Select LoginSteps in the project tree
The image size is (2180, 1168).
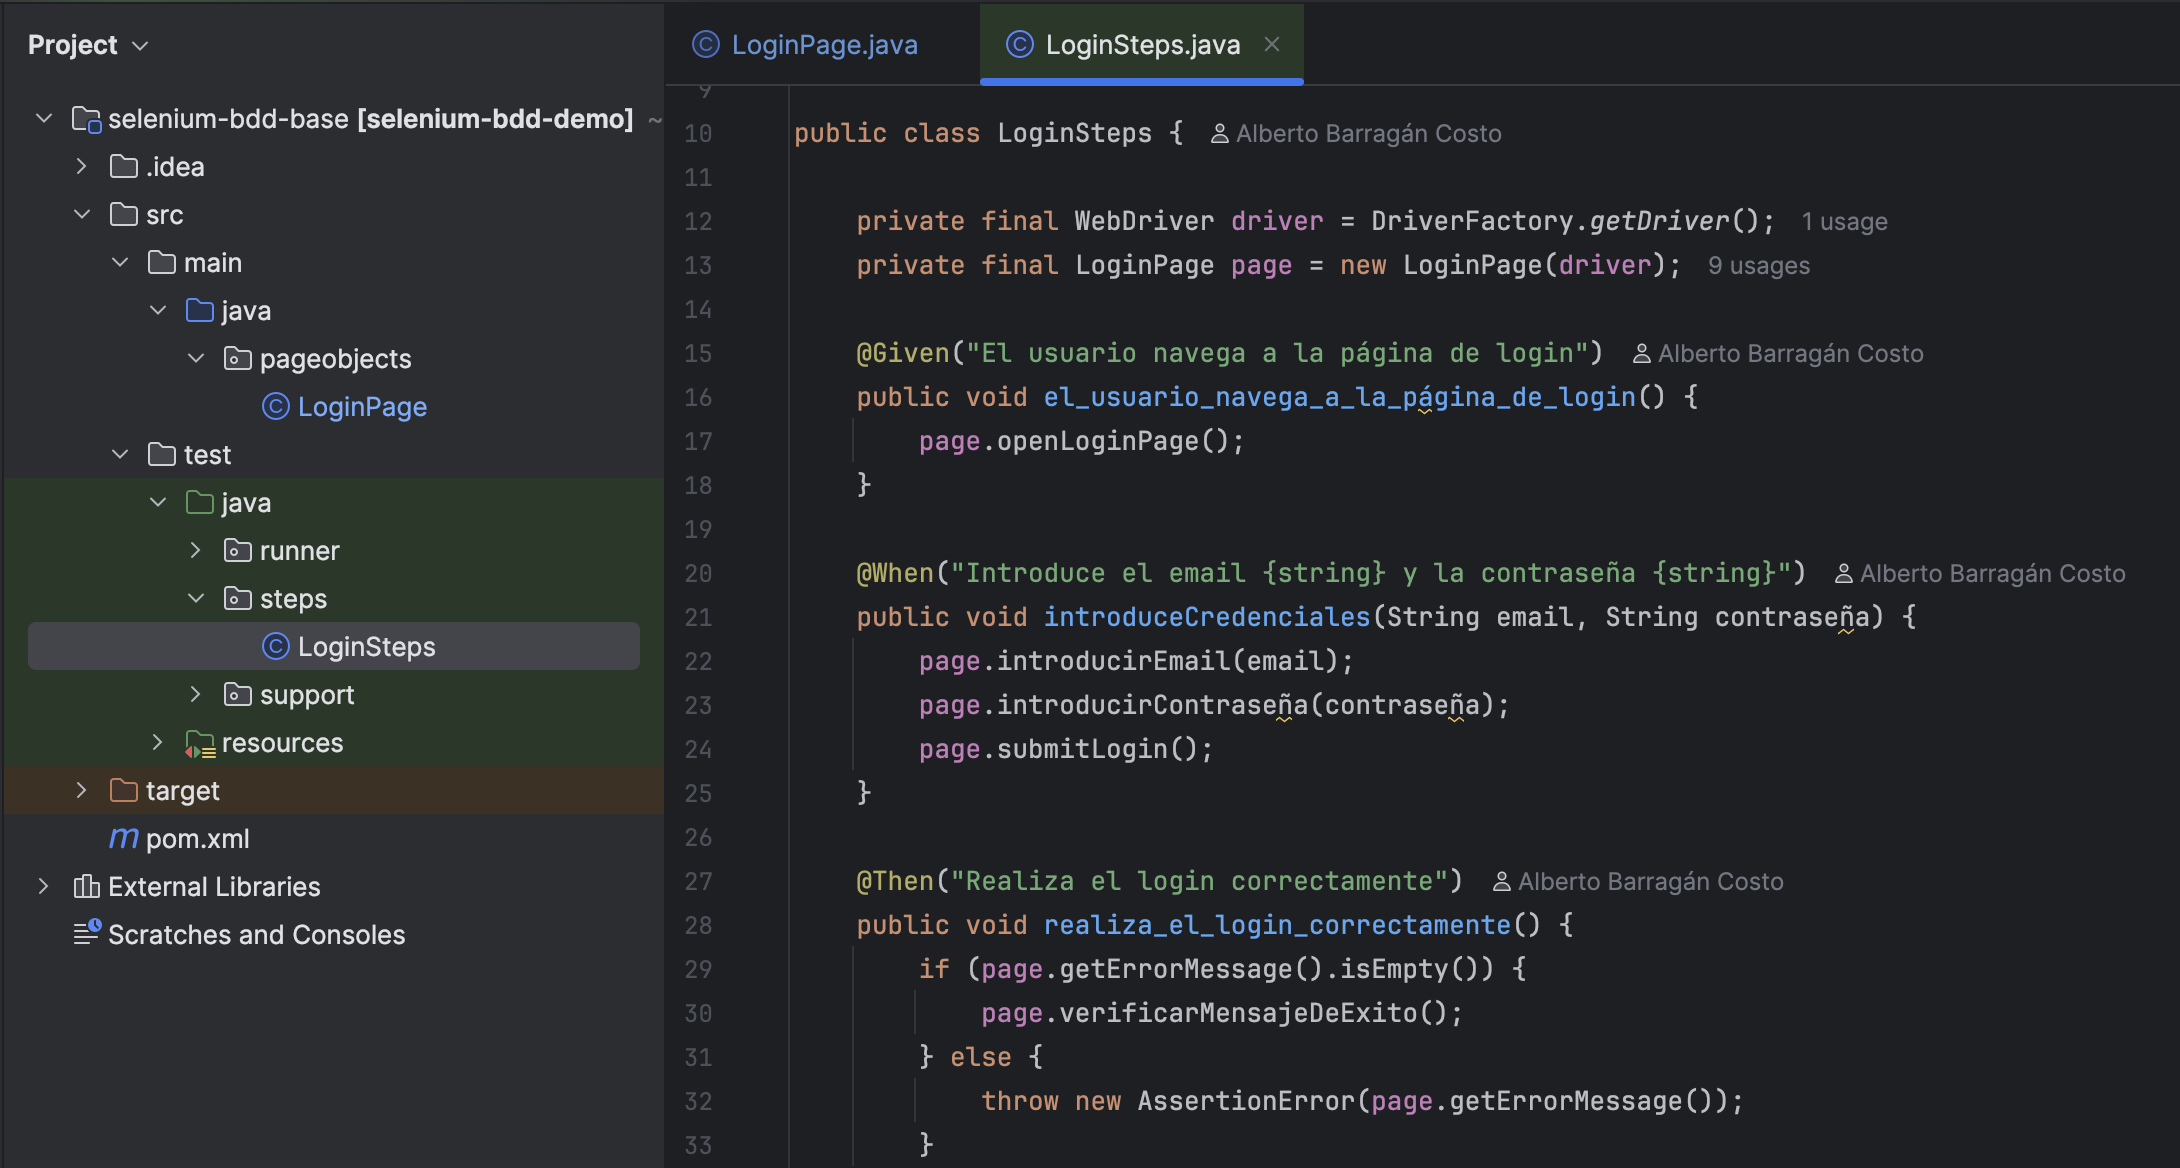334,646
